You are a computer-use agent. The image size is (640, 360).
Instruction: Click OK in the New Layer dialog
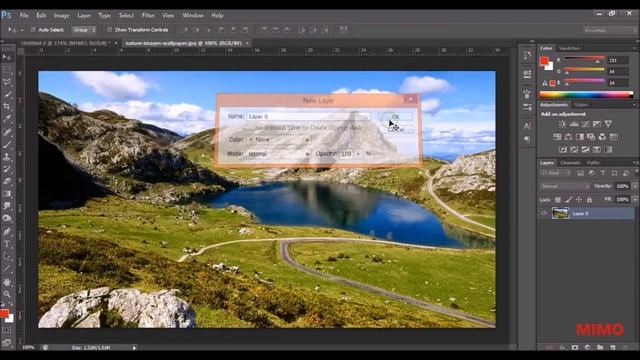tap(395, 116)
